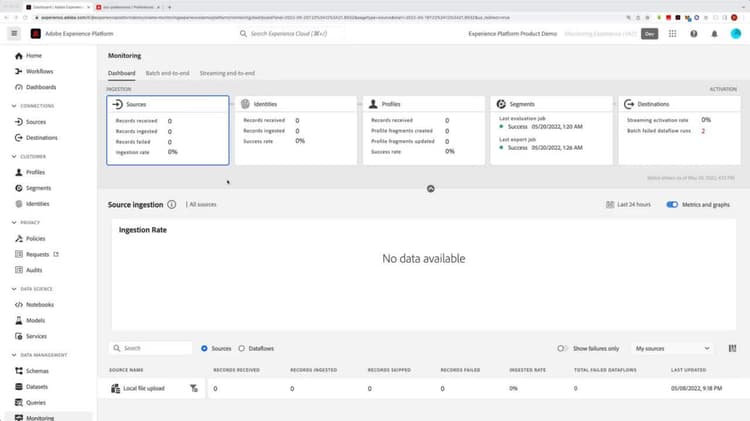Collapse the Connections sidebar section
Screen dimensions: 750x421
14,106
